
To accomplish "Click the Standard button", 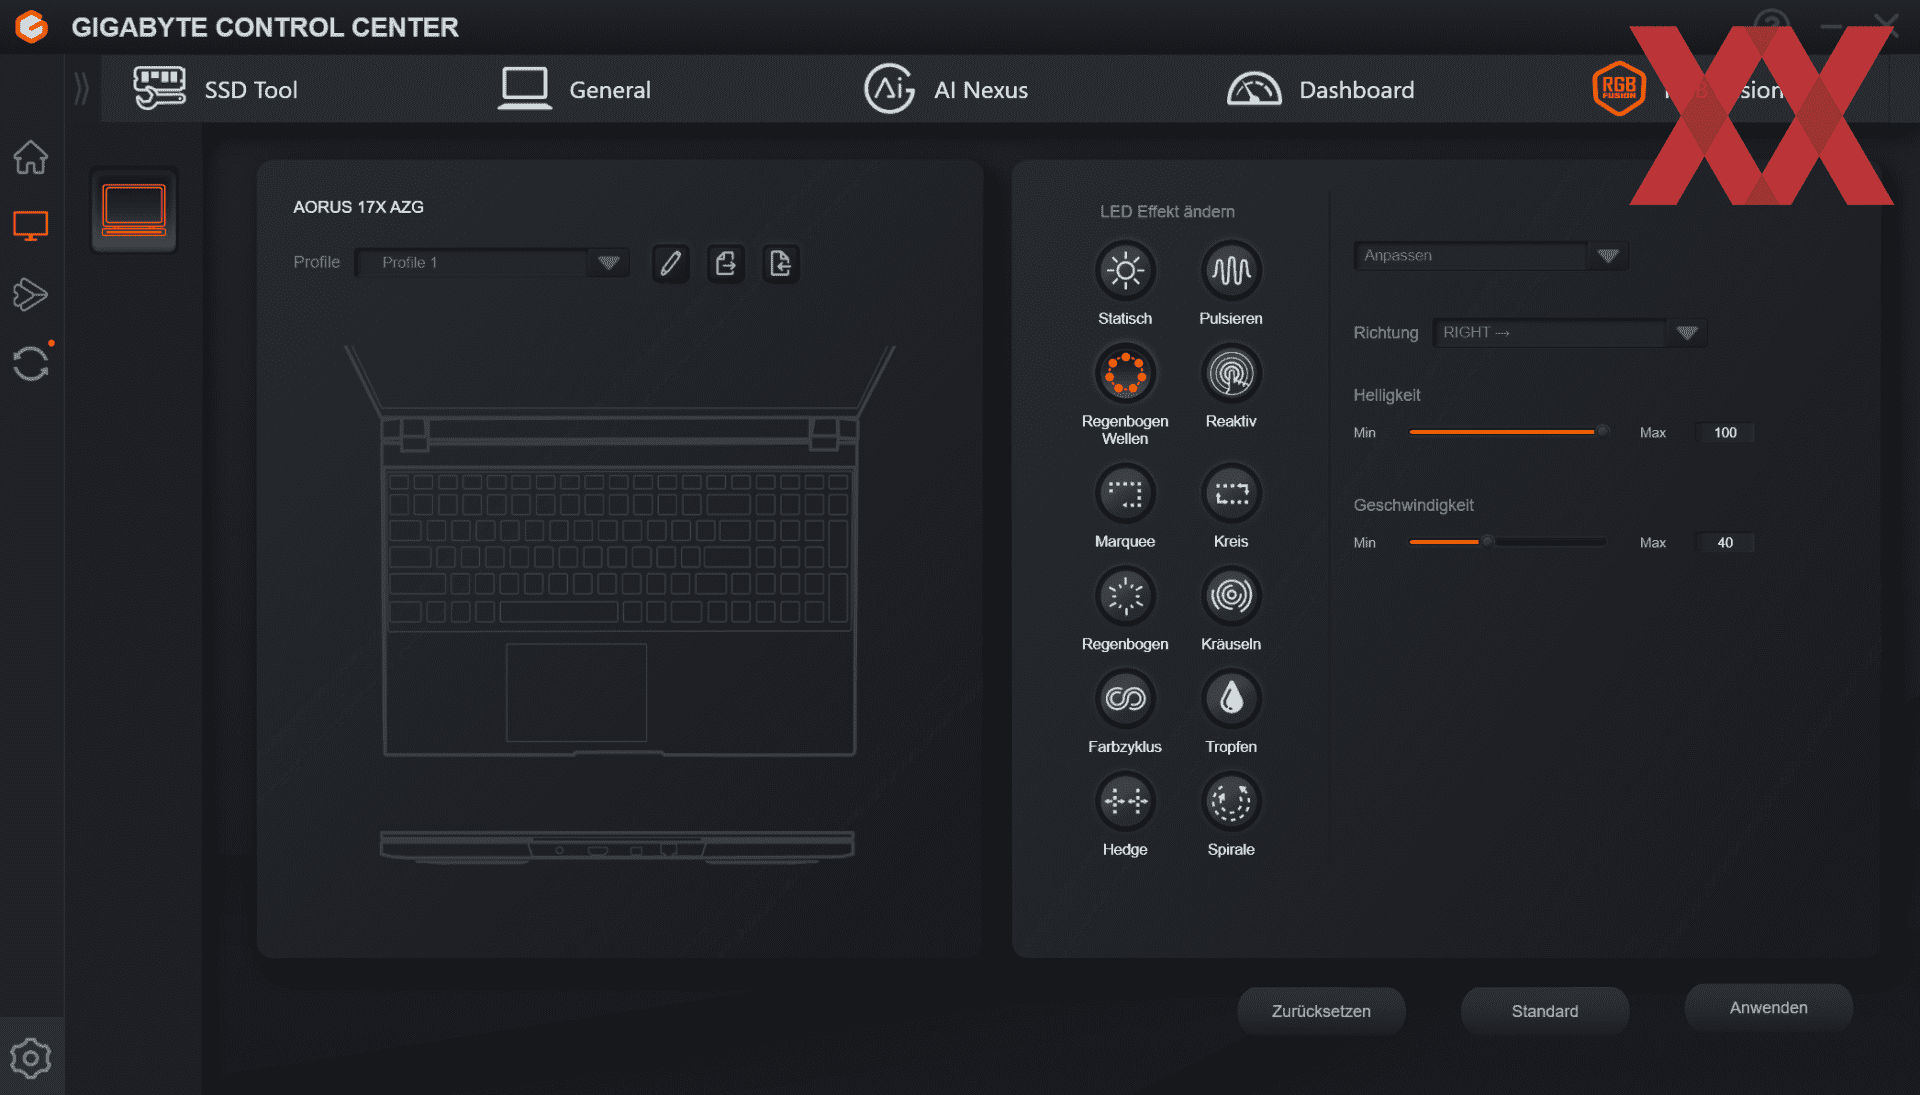I will click(1545, 1011).
